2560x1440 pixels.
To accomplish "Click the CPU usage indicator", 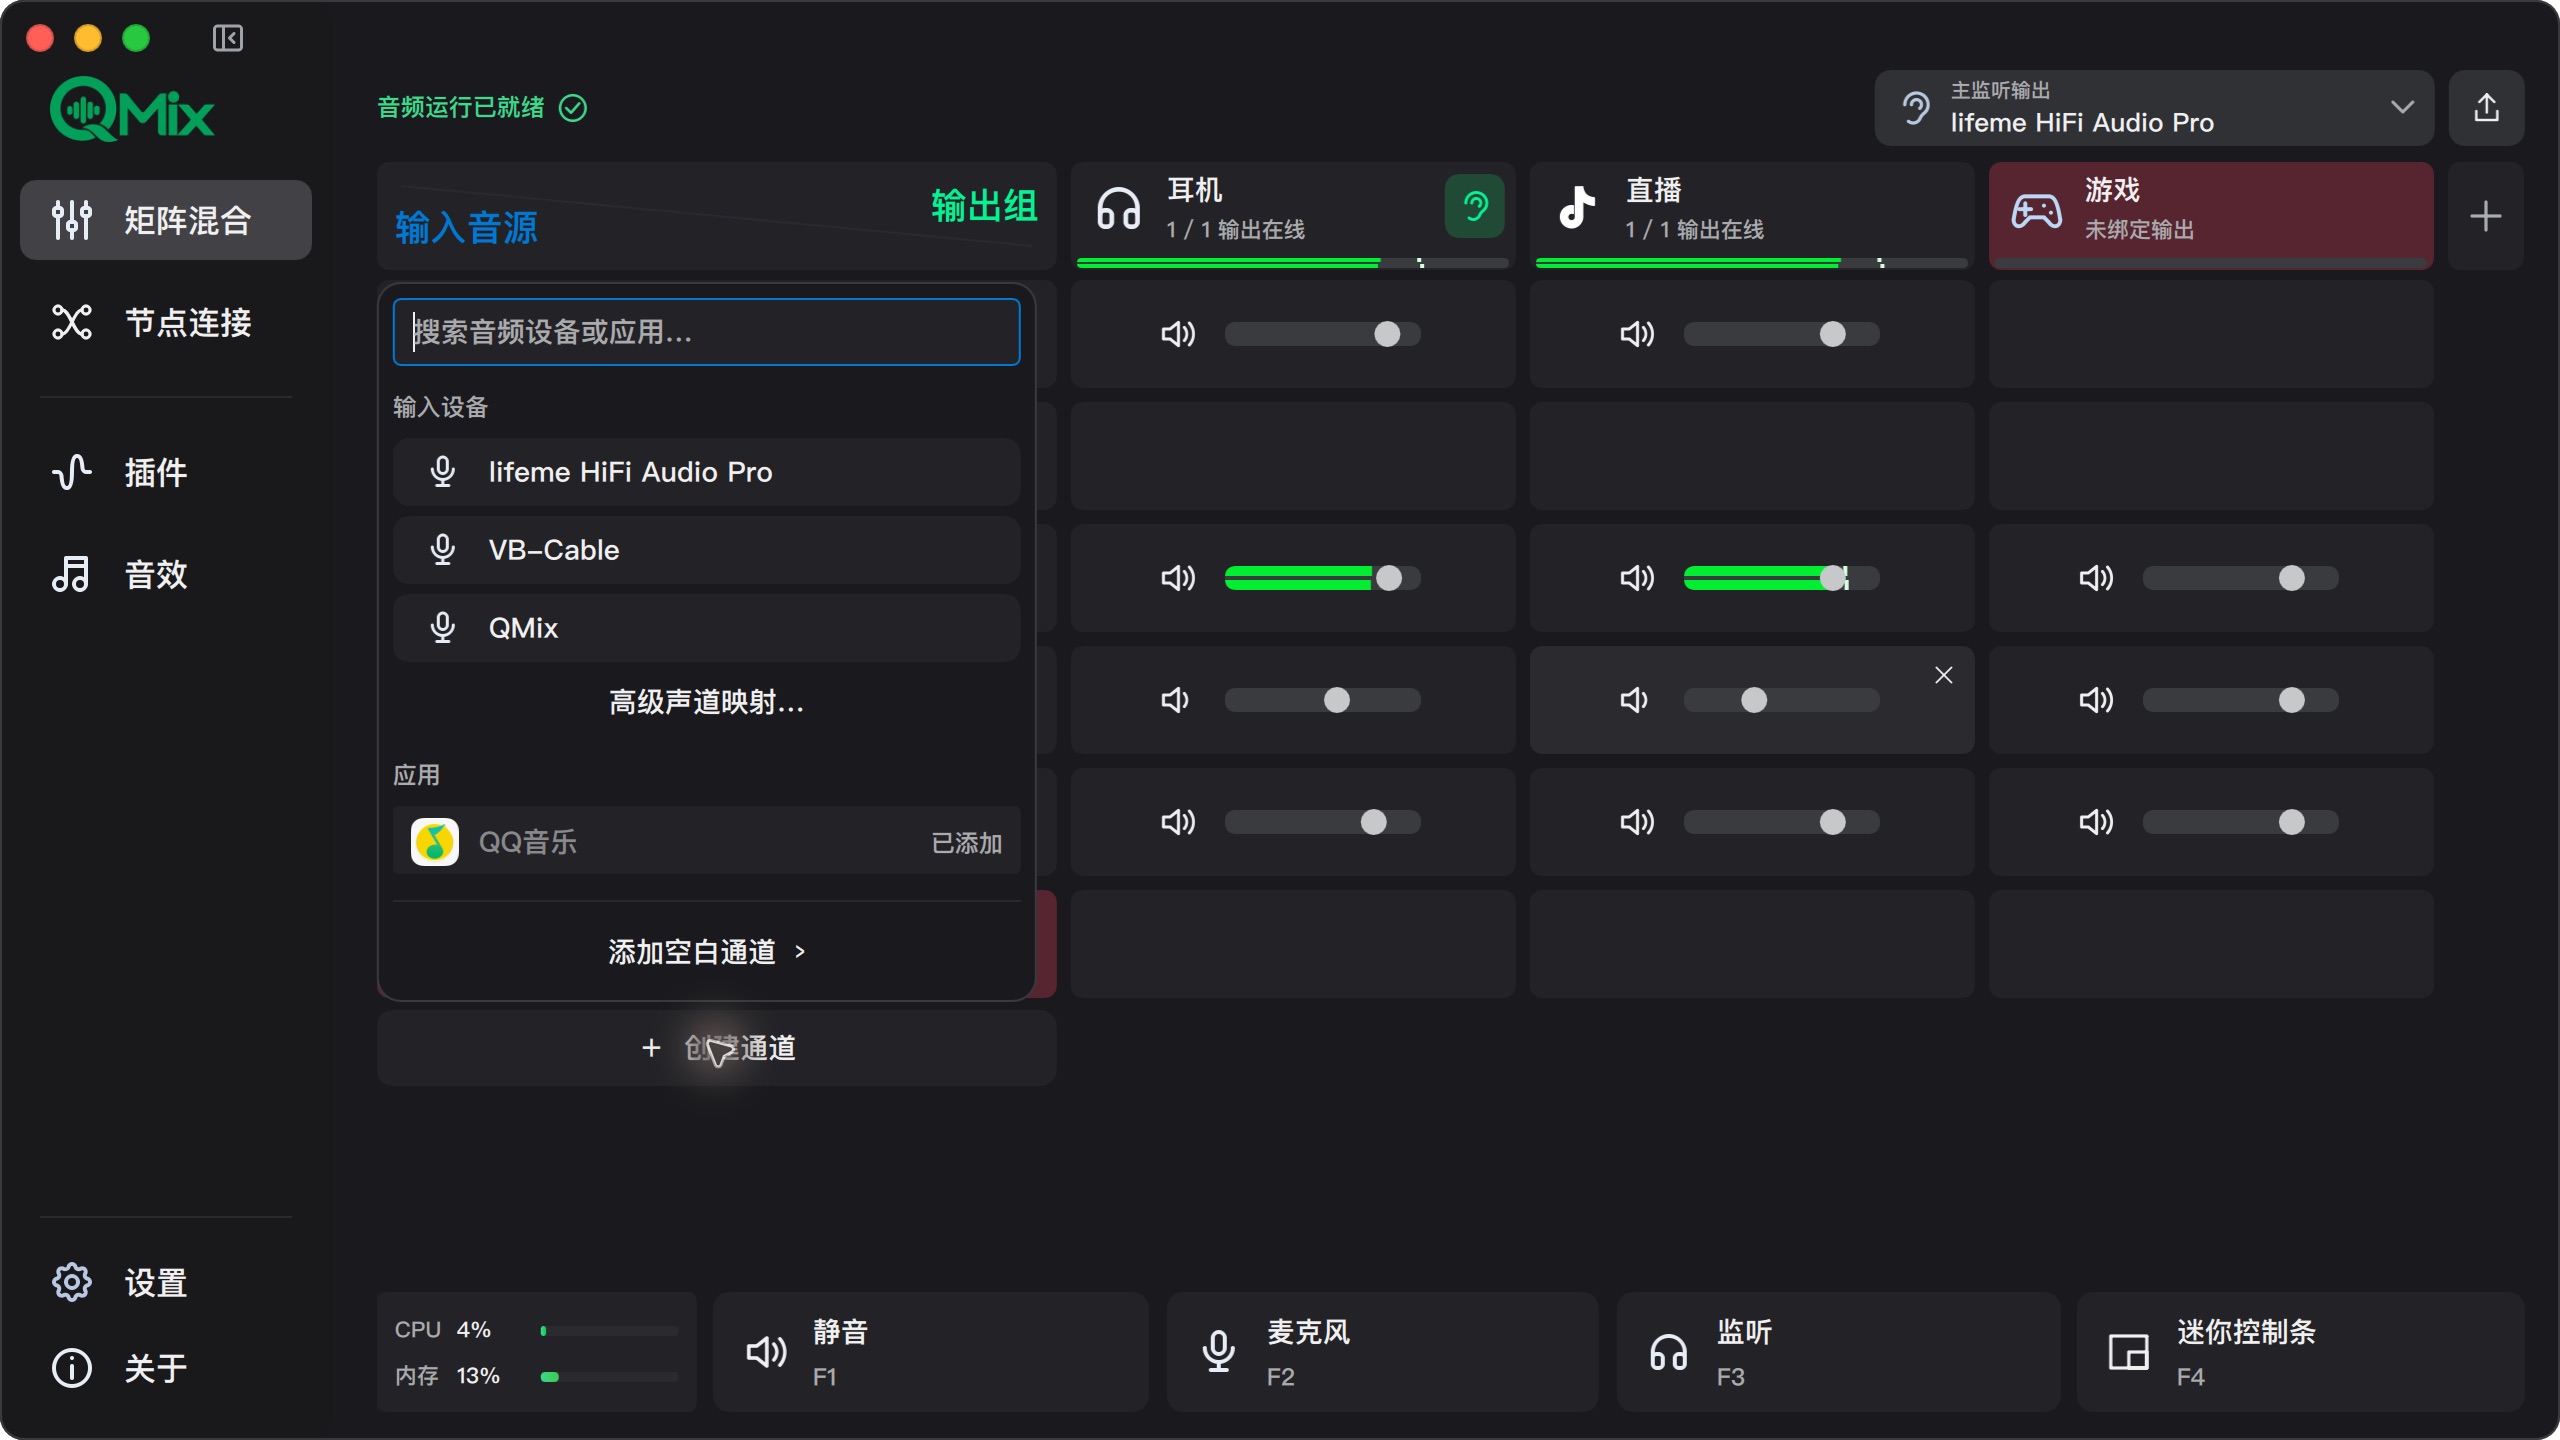I will (x=536, y=1330).
